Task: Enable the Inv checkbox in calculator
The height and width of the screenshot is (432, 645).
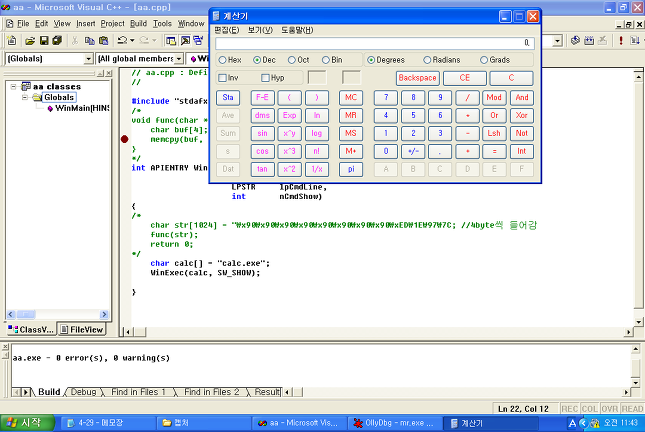Action: pos(223,78)
